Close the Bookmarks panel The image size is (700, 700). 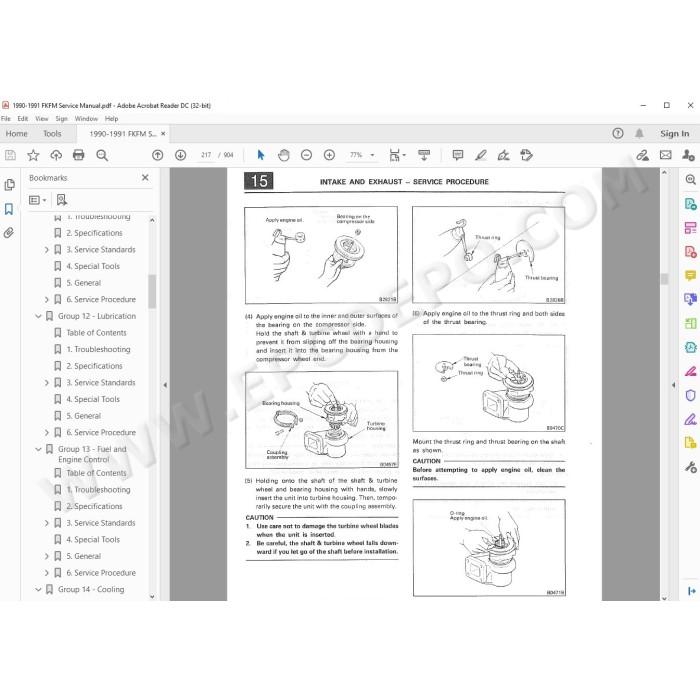click(145, 178)
